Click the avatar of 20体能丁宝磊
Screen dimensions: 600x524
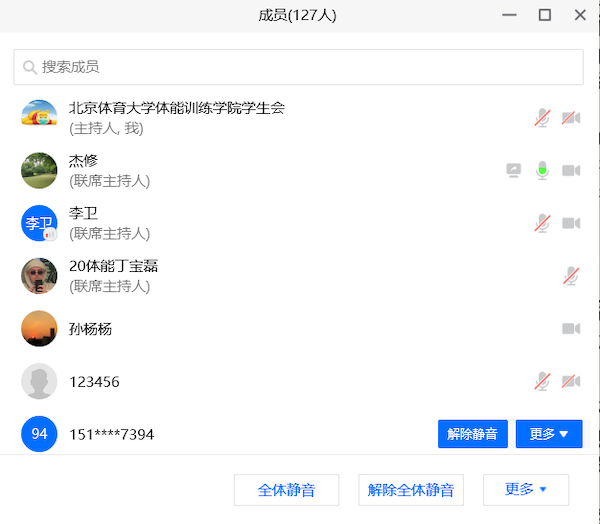(39, 276)
